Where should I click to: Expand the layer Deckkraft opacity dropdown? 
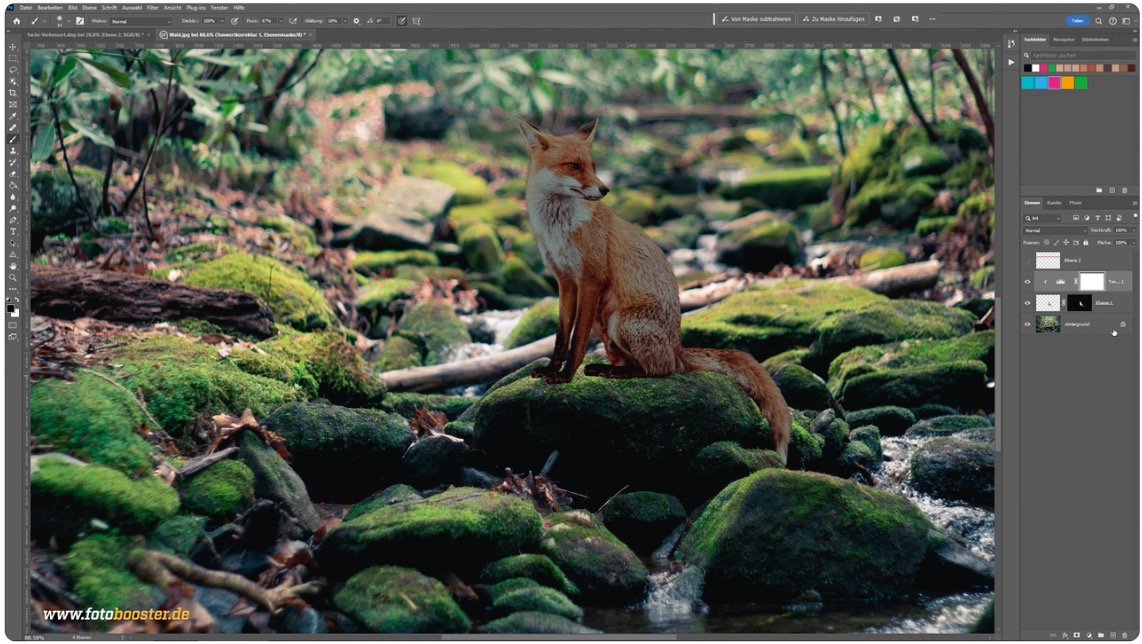point(1132,230)
